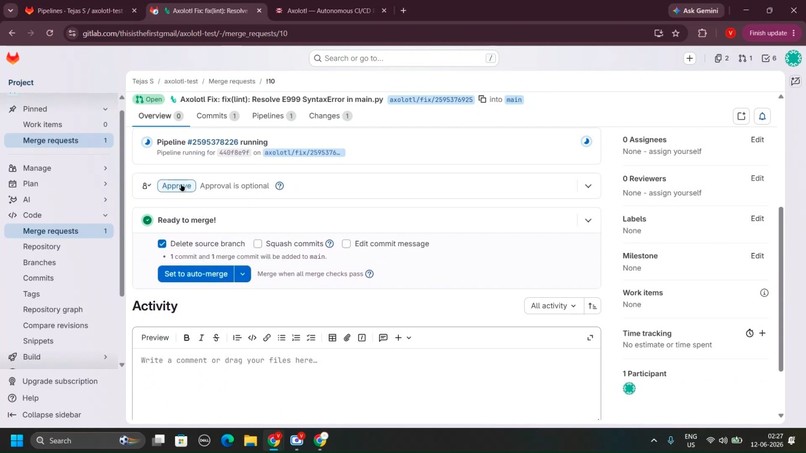Expand the Plan sidebar section
Viewport: 806px width, 453px height.
coord(105,184)
